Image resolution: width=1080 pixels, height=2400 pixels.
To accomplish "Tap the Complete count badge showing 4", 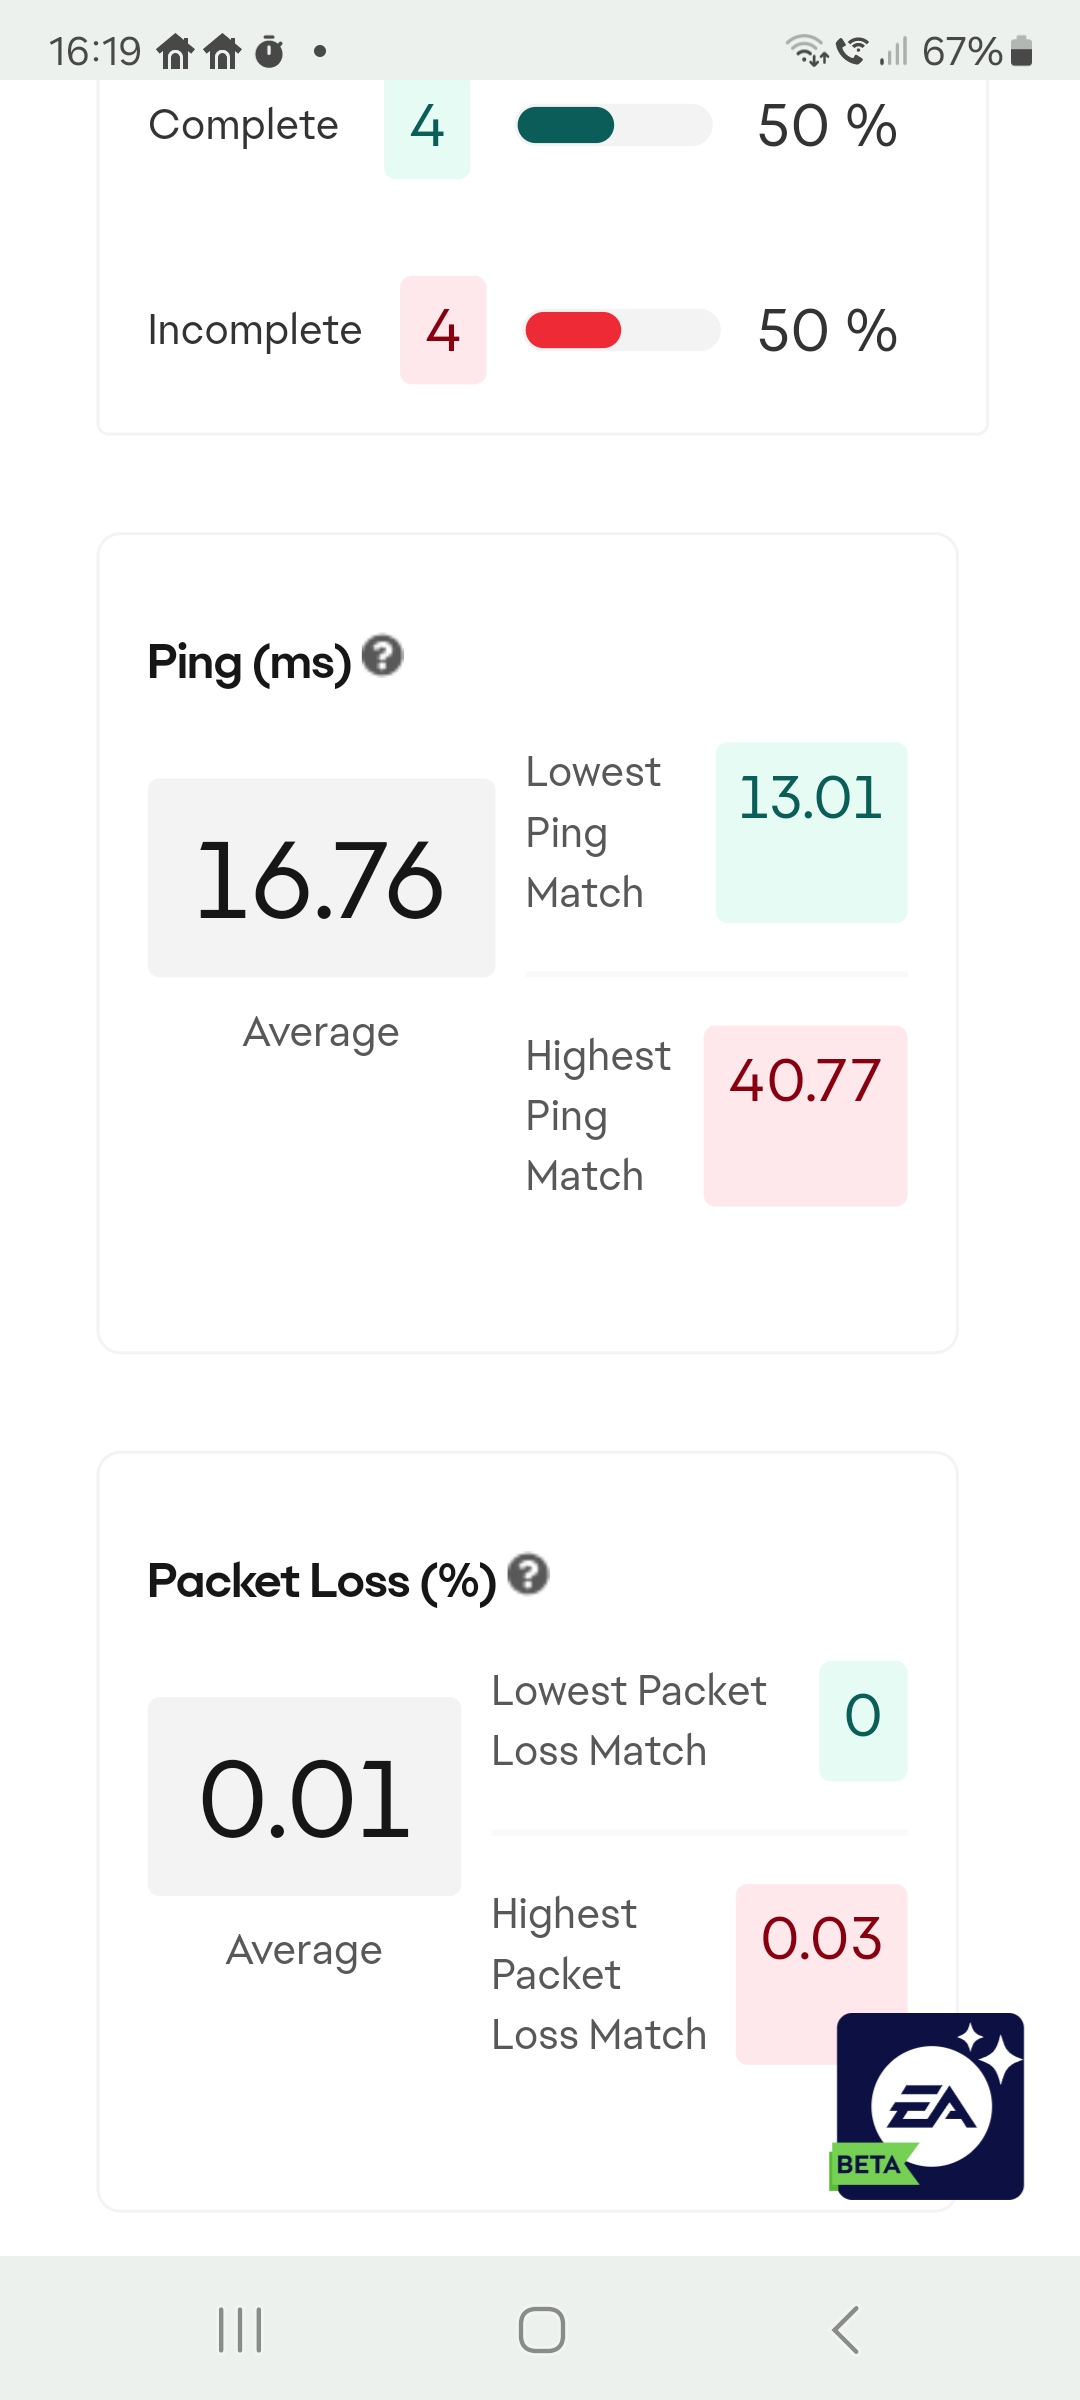I will 427,128.
